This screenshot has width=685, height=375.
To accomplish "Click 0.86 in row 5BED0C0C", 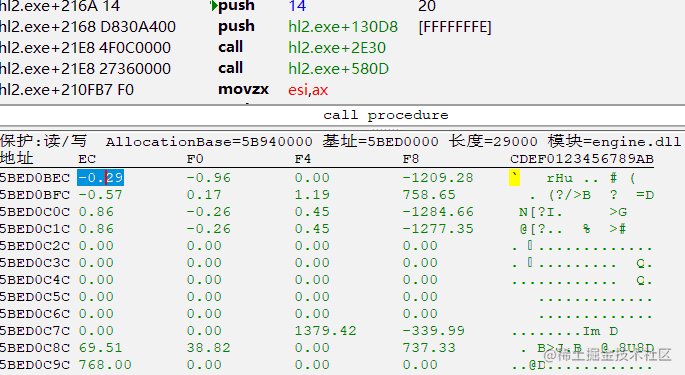I will coord(96,212).
